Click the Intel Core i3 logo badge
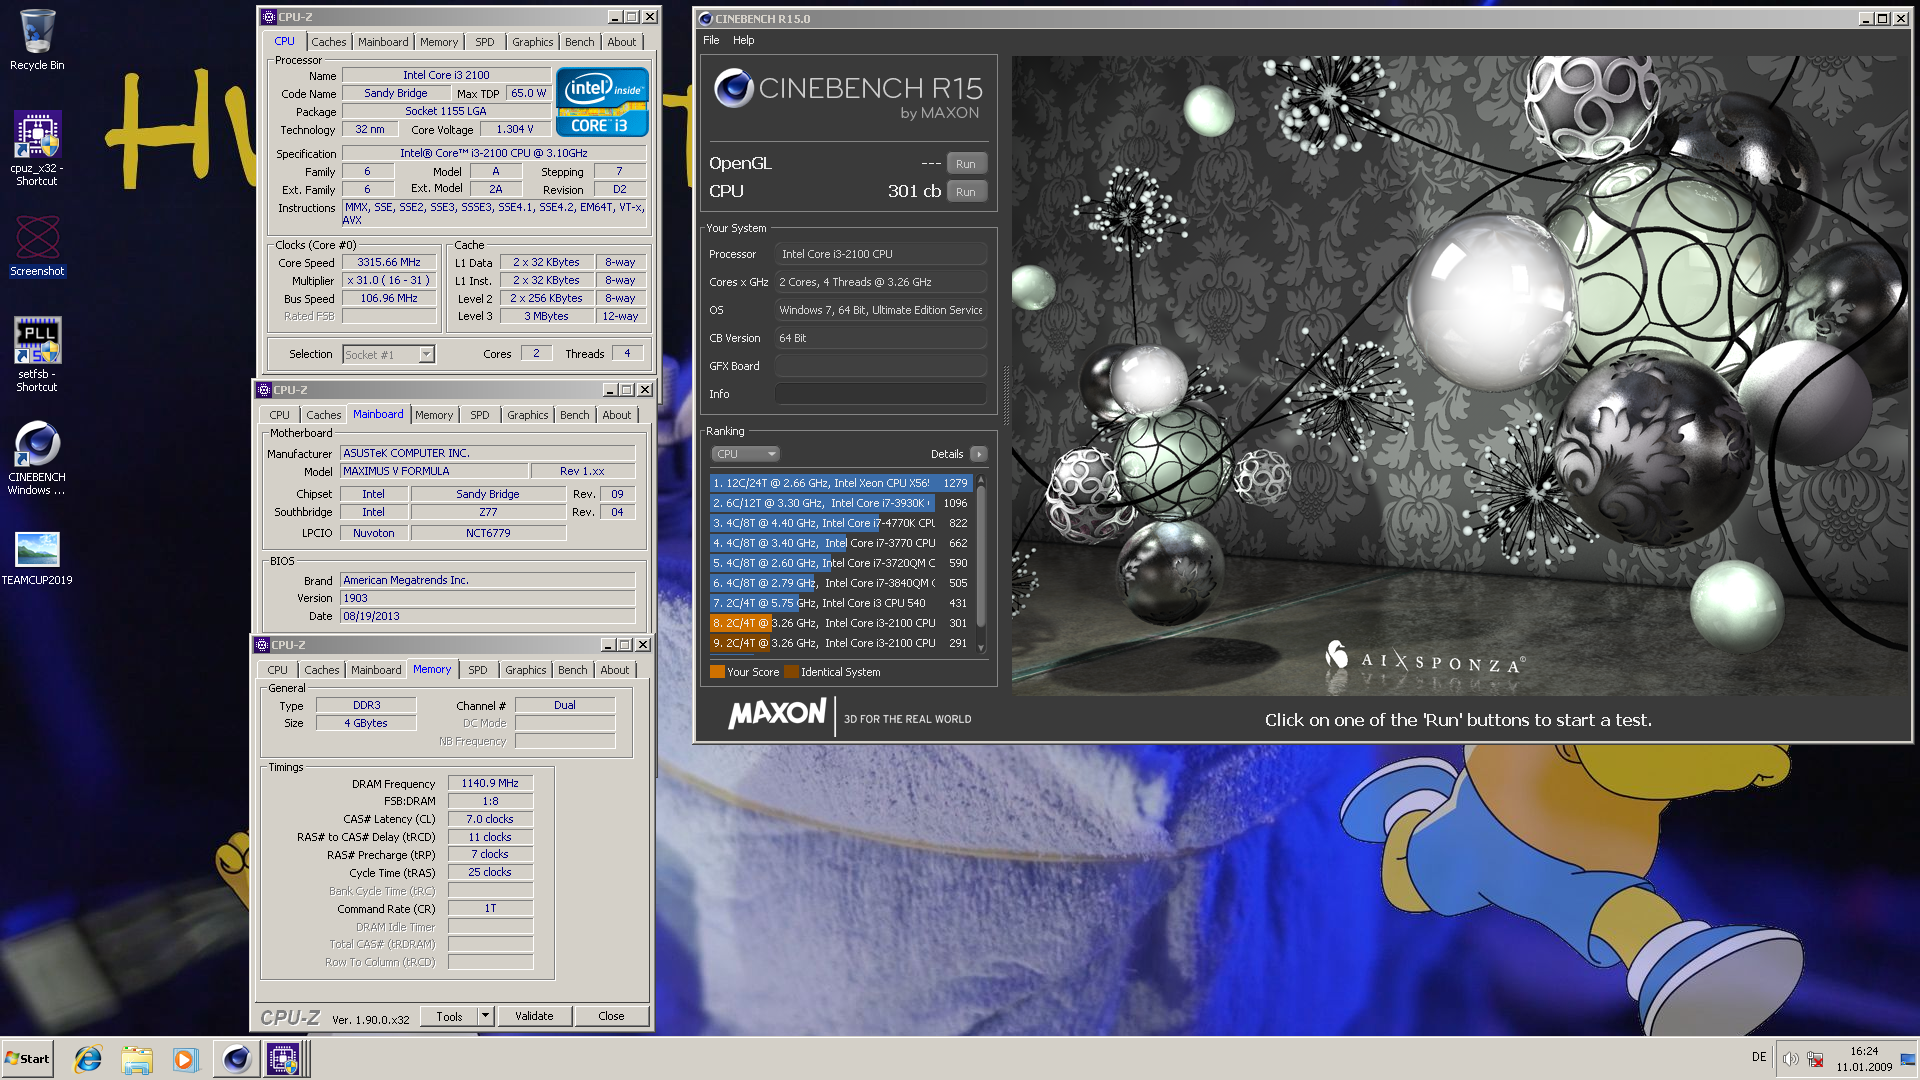Screen dimensions: 1920x1080 602,102
